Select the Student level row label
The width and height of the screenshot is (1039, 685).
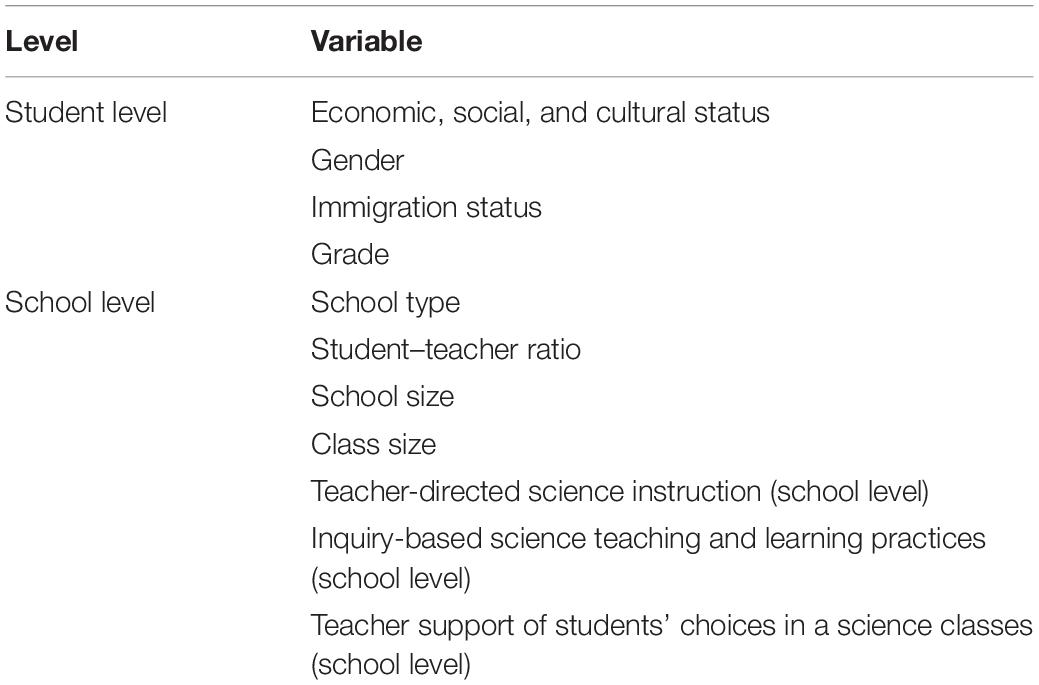point(86,112)
